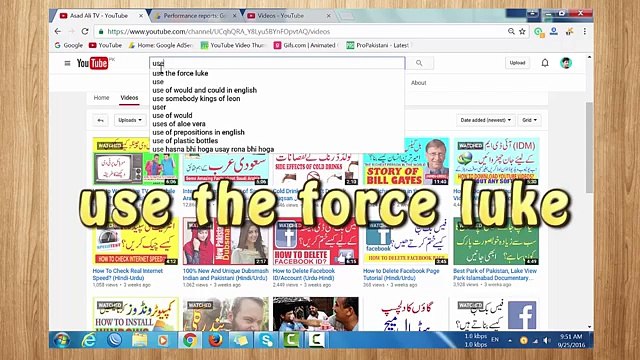This screenshot has width=640, height=360.
Task: Open the account avatar menu
Action: click(x=566, y=63)
